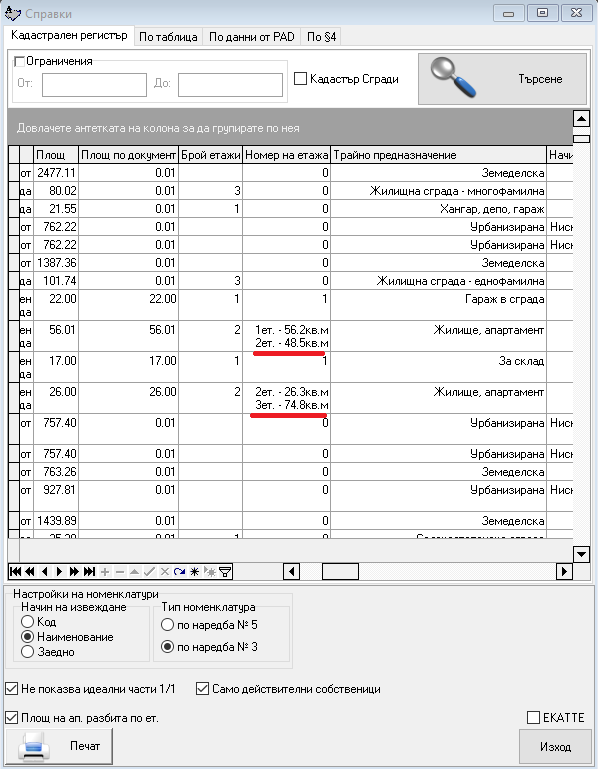The image size is (598, 769).
Task: Jump to first record in navigator
Action: tap(15, 571)
